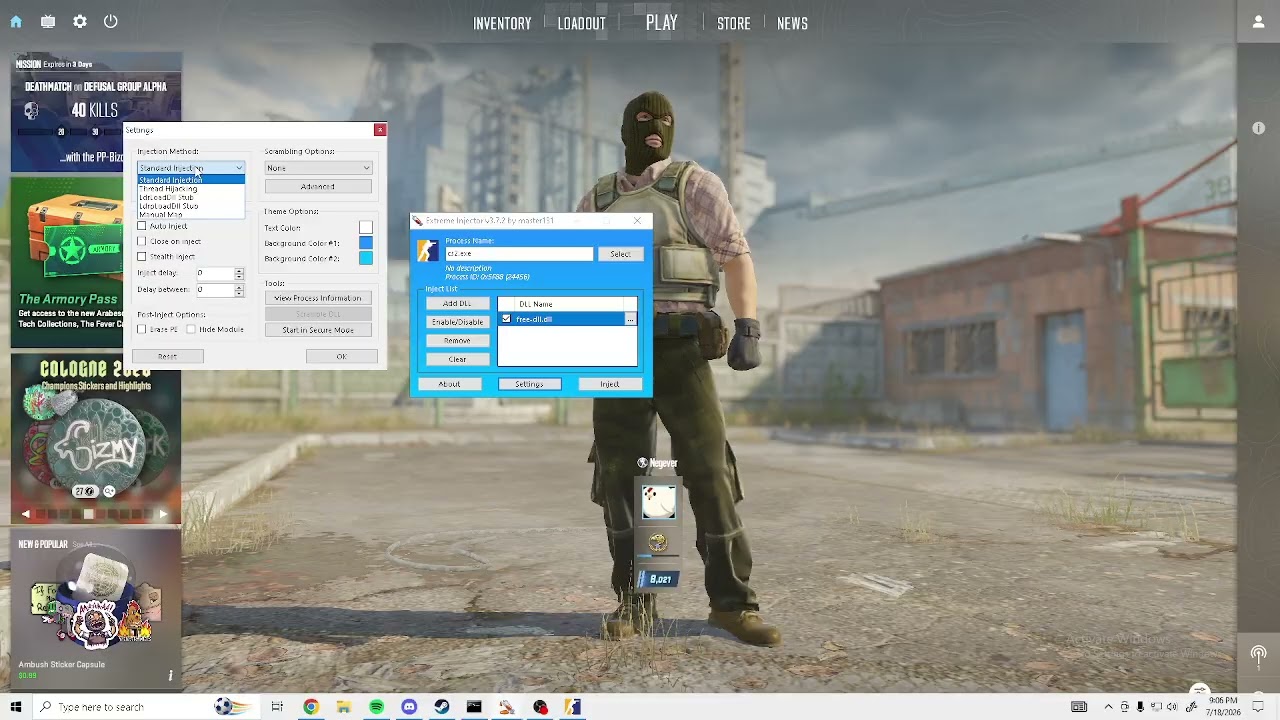The width and height of the screenshot is (1280, 720).
Task: Switch to Counter-Strike 2 taskbar icon
Action: click(572, 707)
